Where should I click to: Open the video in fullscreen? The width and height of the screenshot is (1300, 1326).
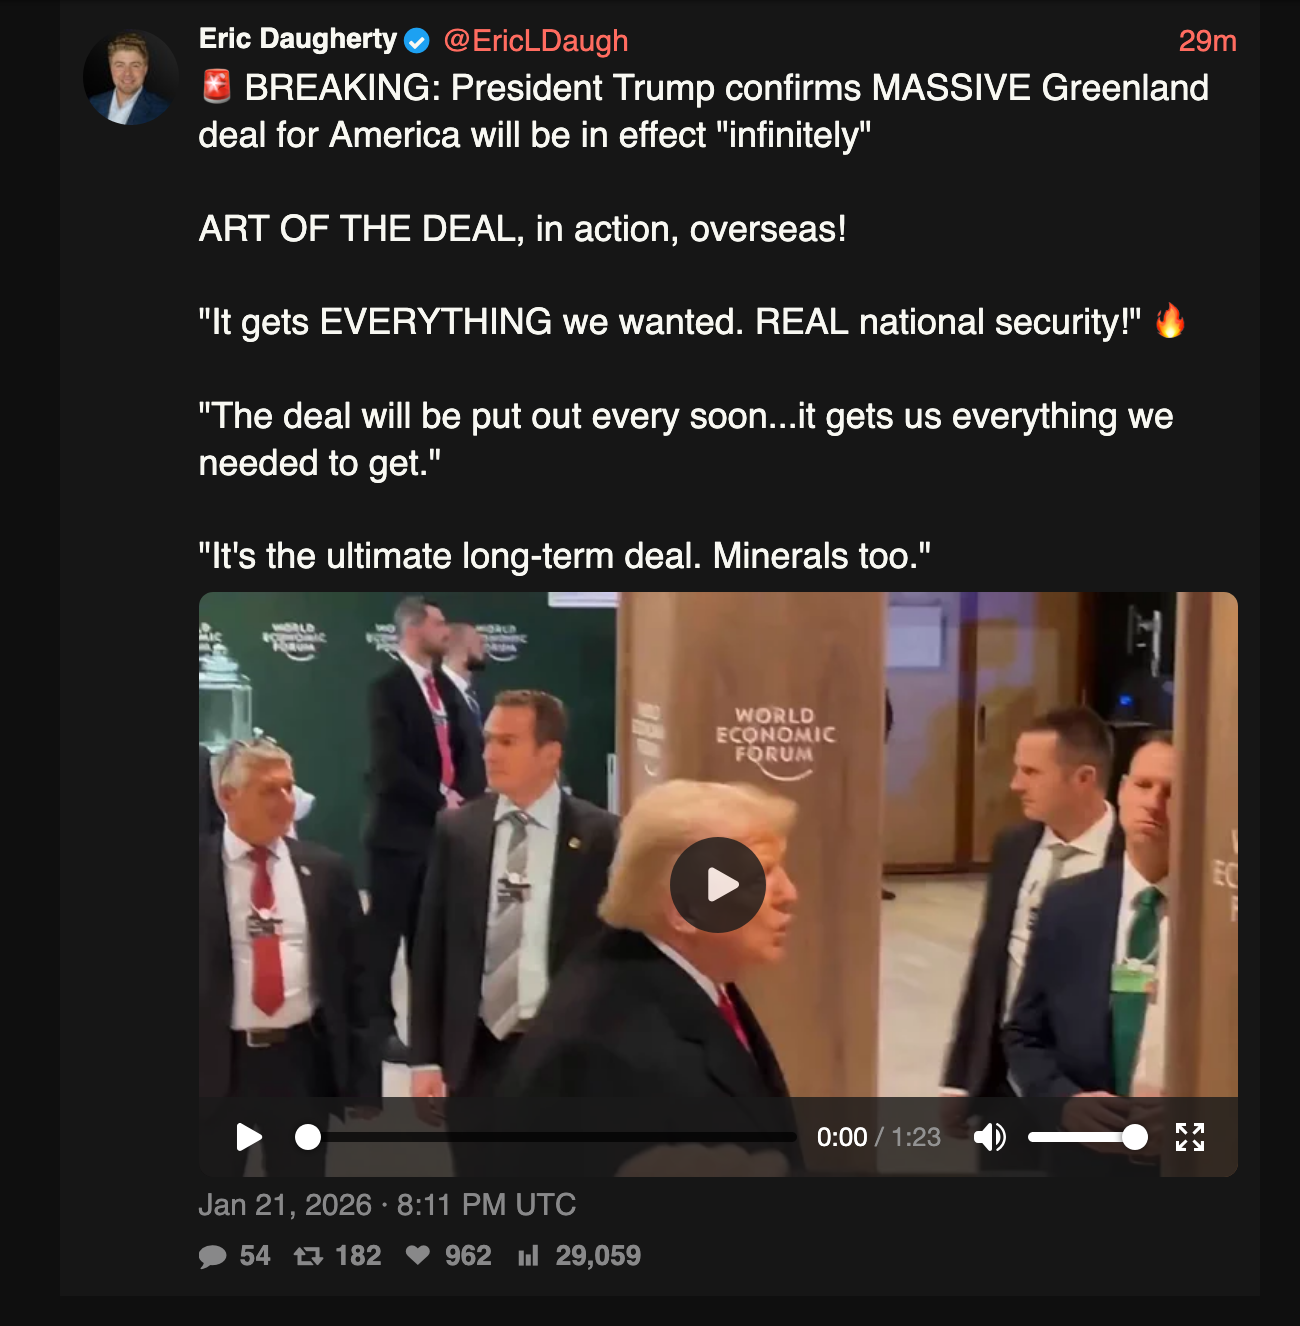(1190, 1137)
